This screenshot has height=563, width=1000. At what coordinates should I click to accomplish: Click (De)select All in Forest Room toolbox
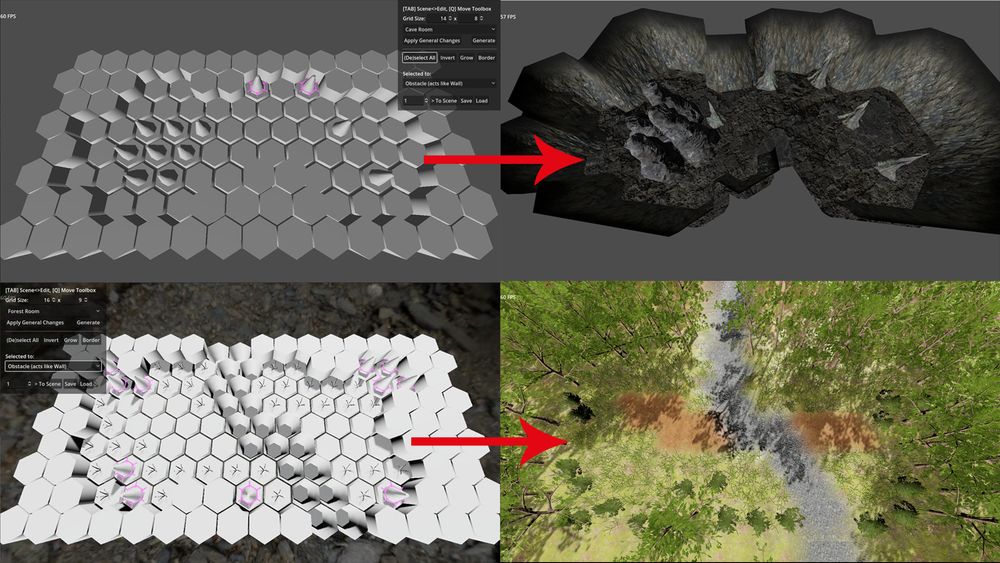[22, 340]
